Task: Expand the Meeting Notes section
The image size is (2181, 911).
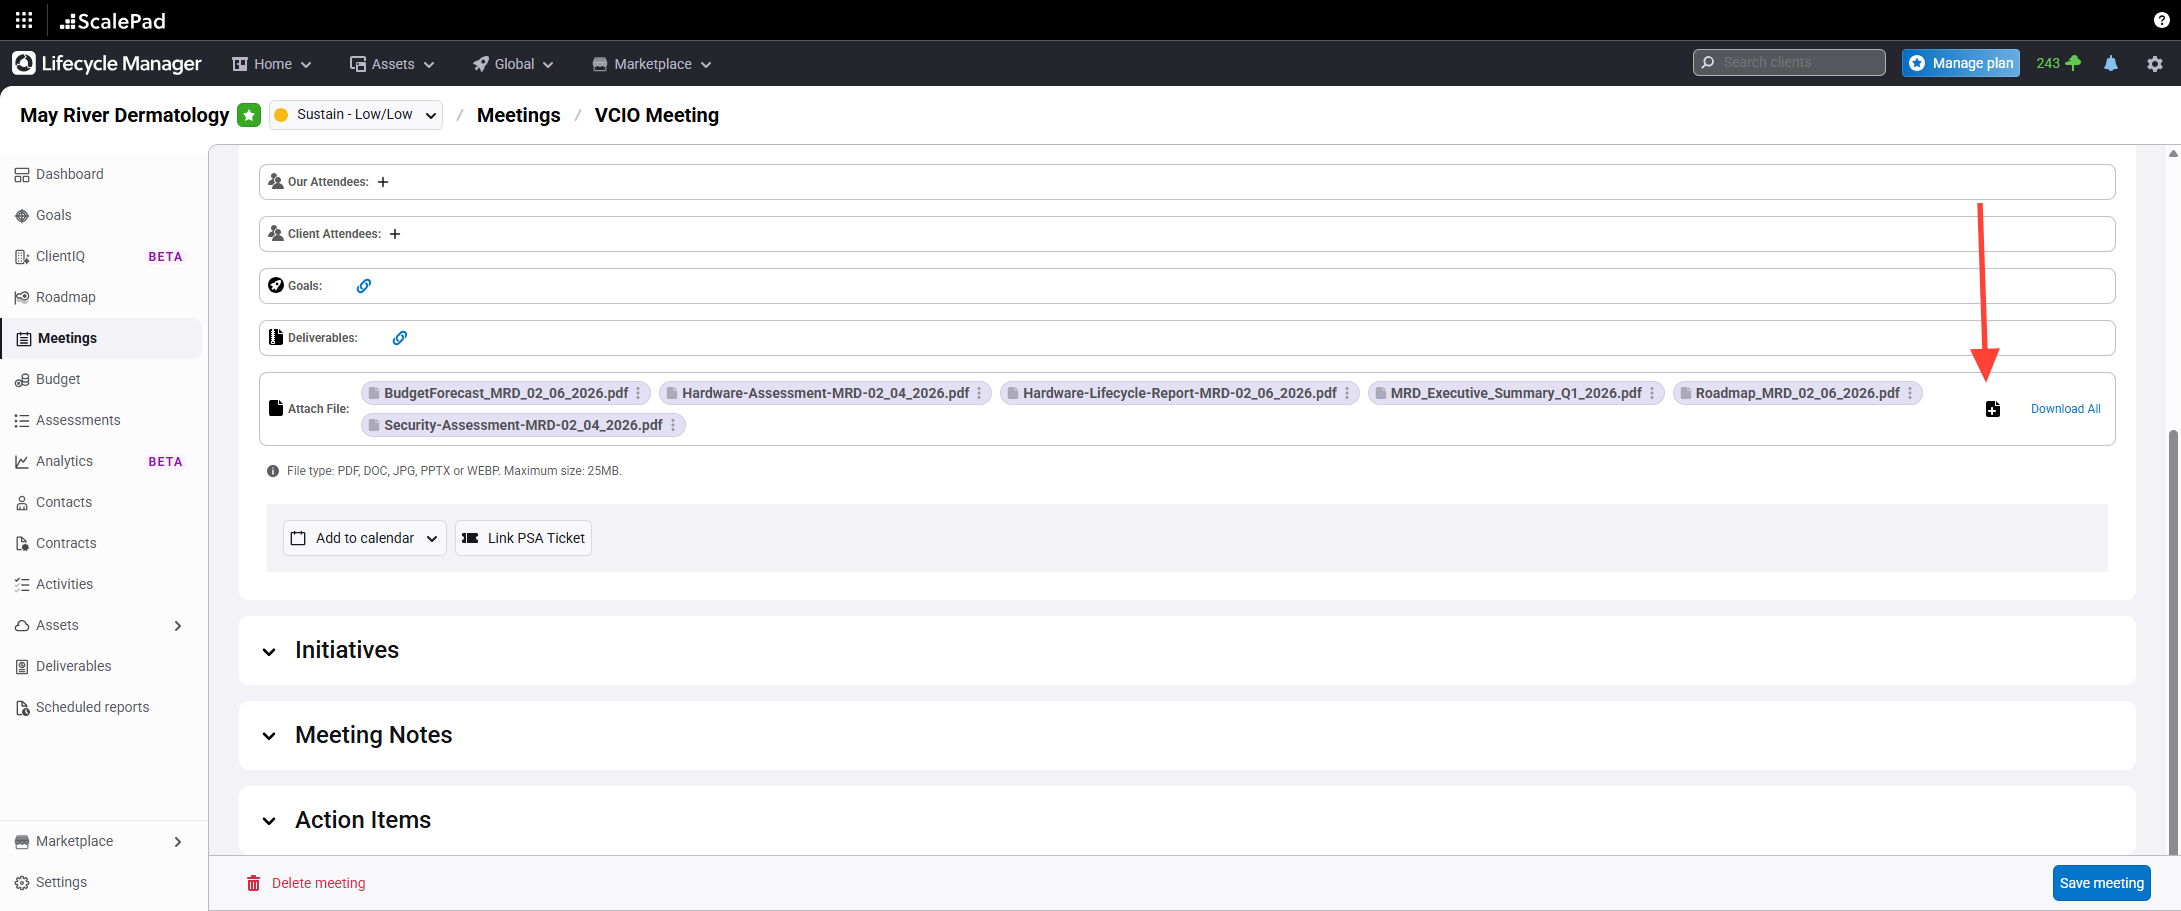Action: point(269,737)
